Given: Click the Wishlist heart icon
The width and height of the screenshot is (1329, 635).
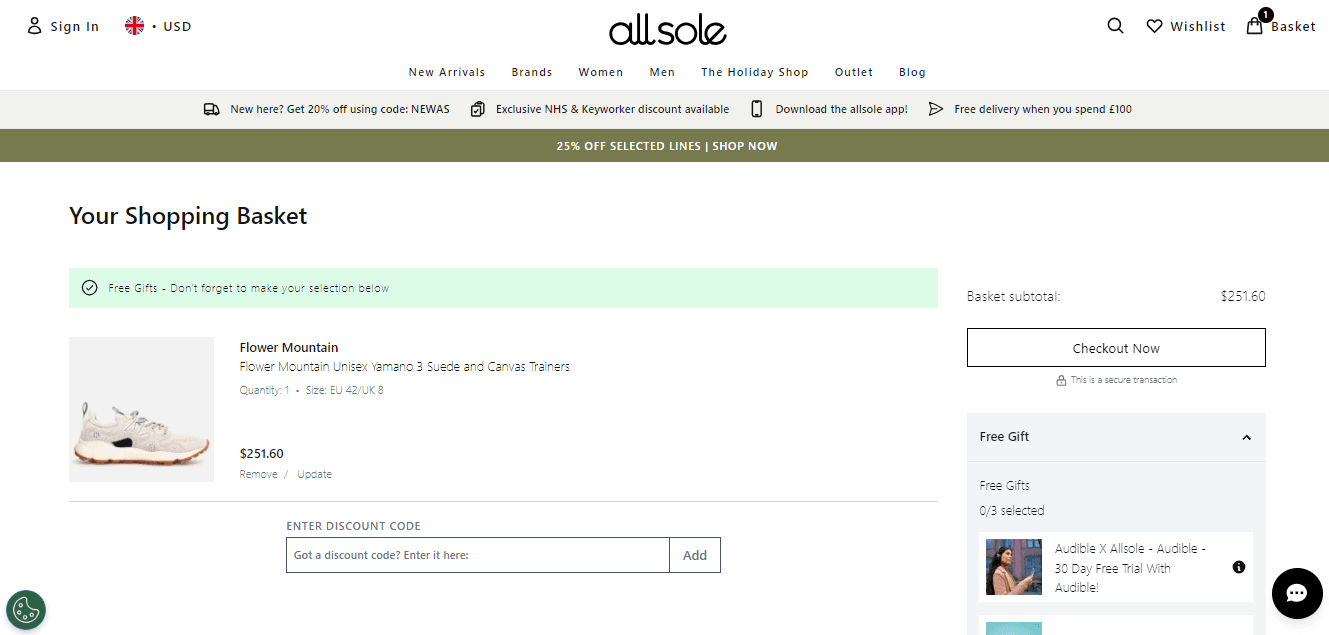Looking at the screenshot, I should point(1154,26).
